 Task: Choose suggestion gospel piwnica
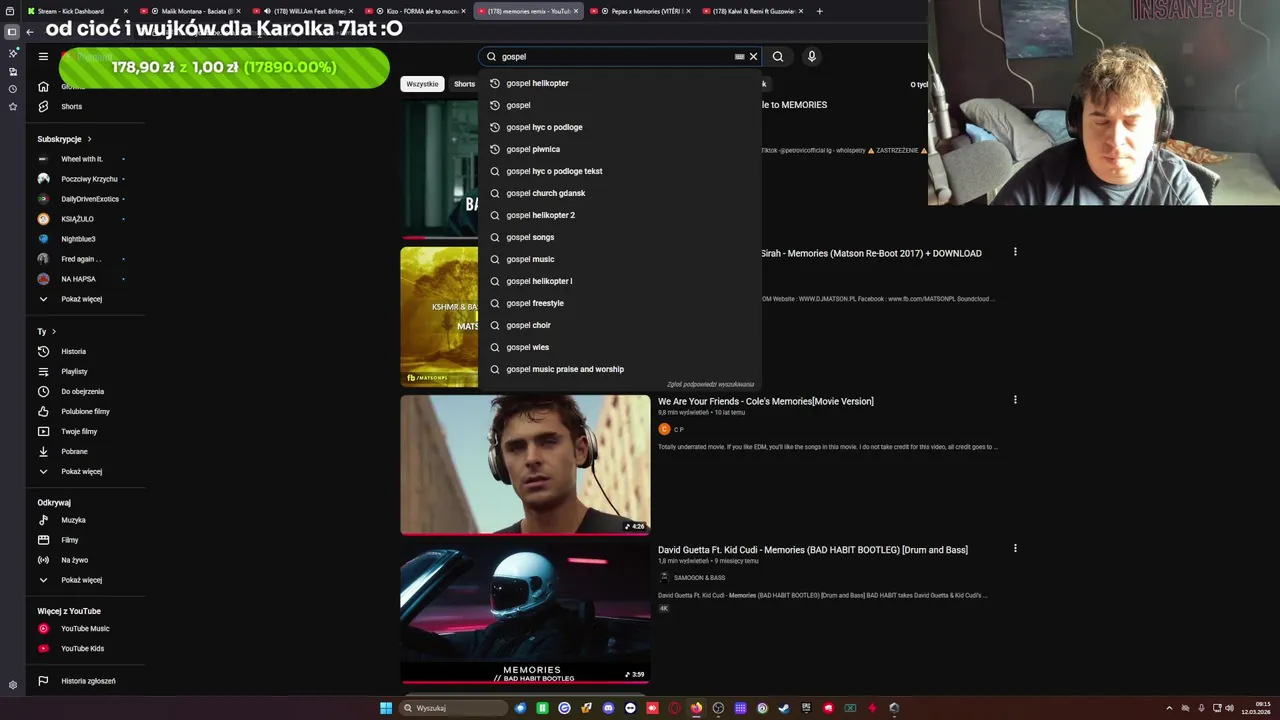click(620, 149)
